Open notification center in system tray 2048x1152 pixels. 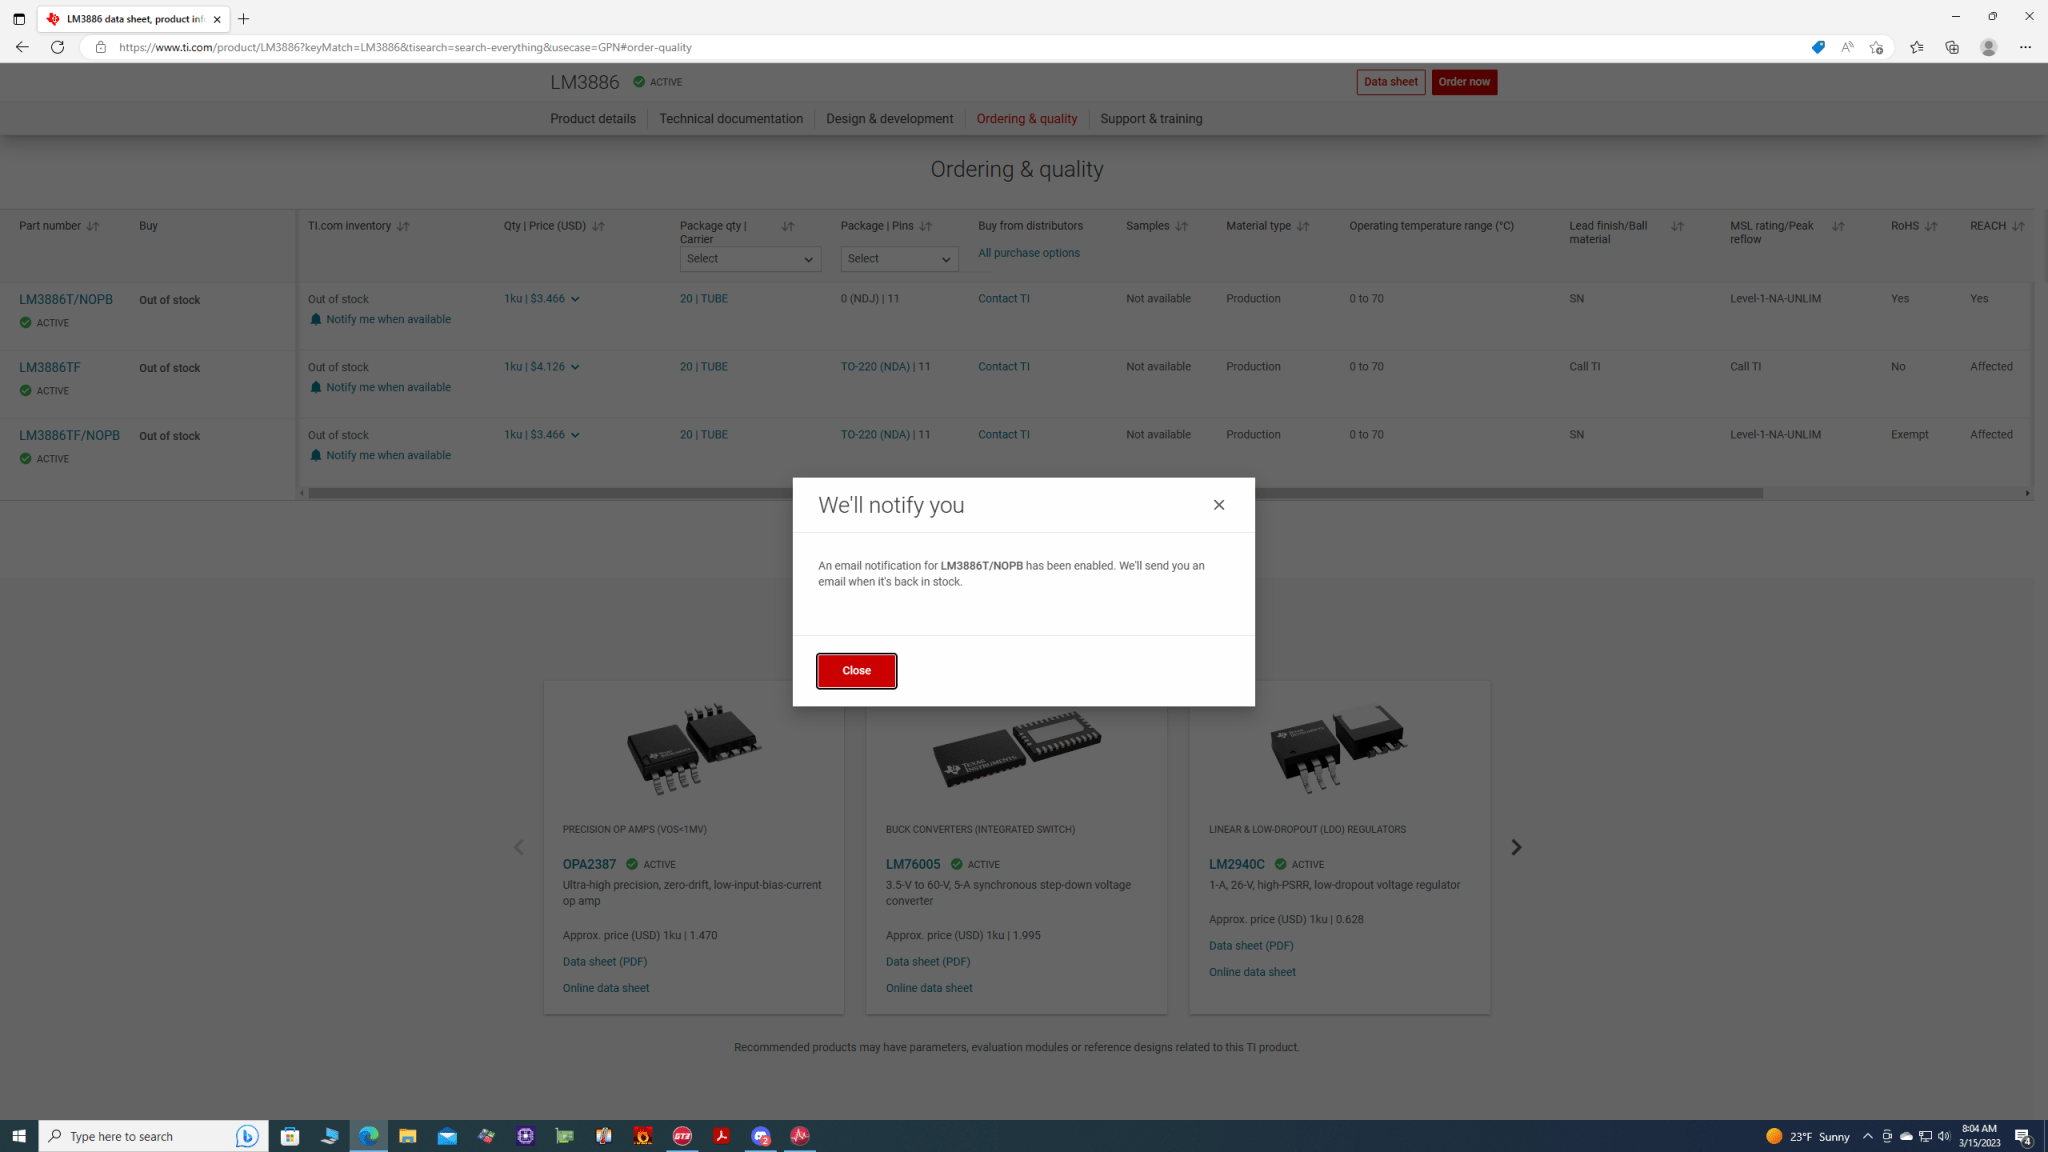(x=2022, y=1136)
